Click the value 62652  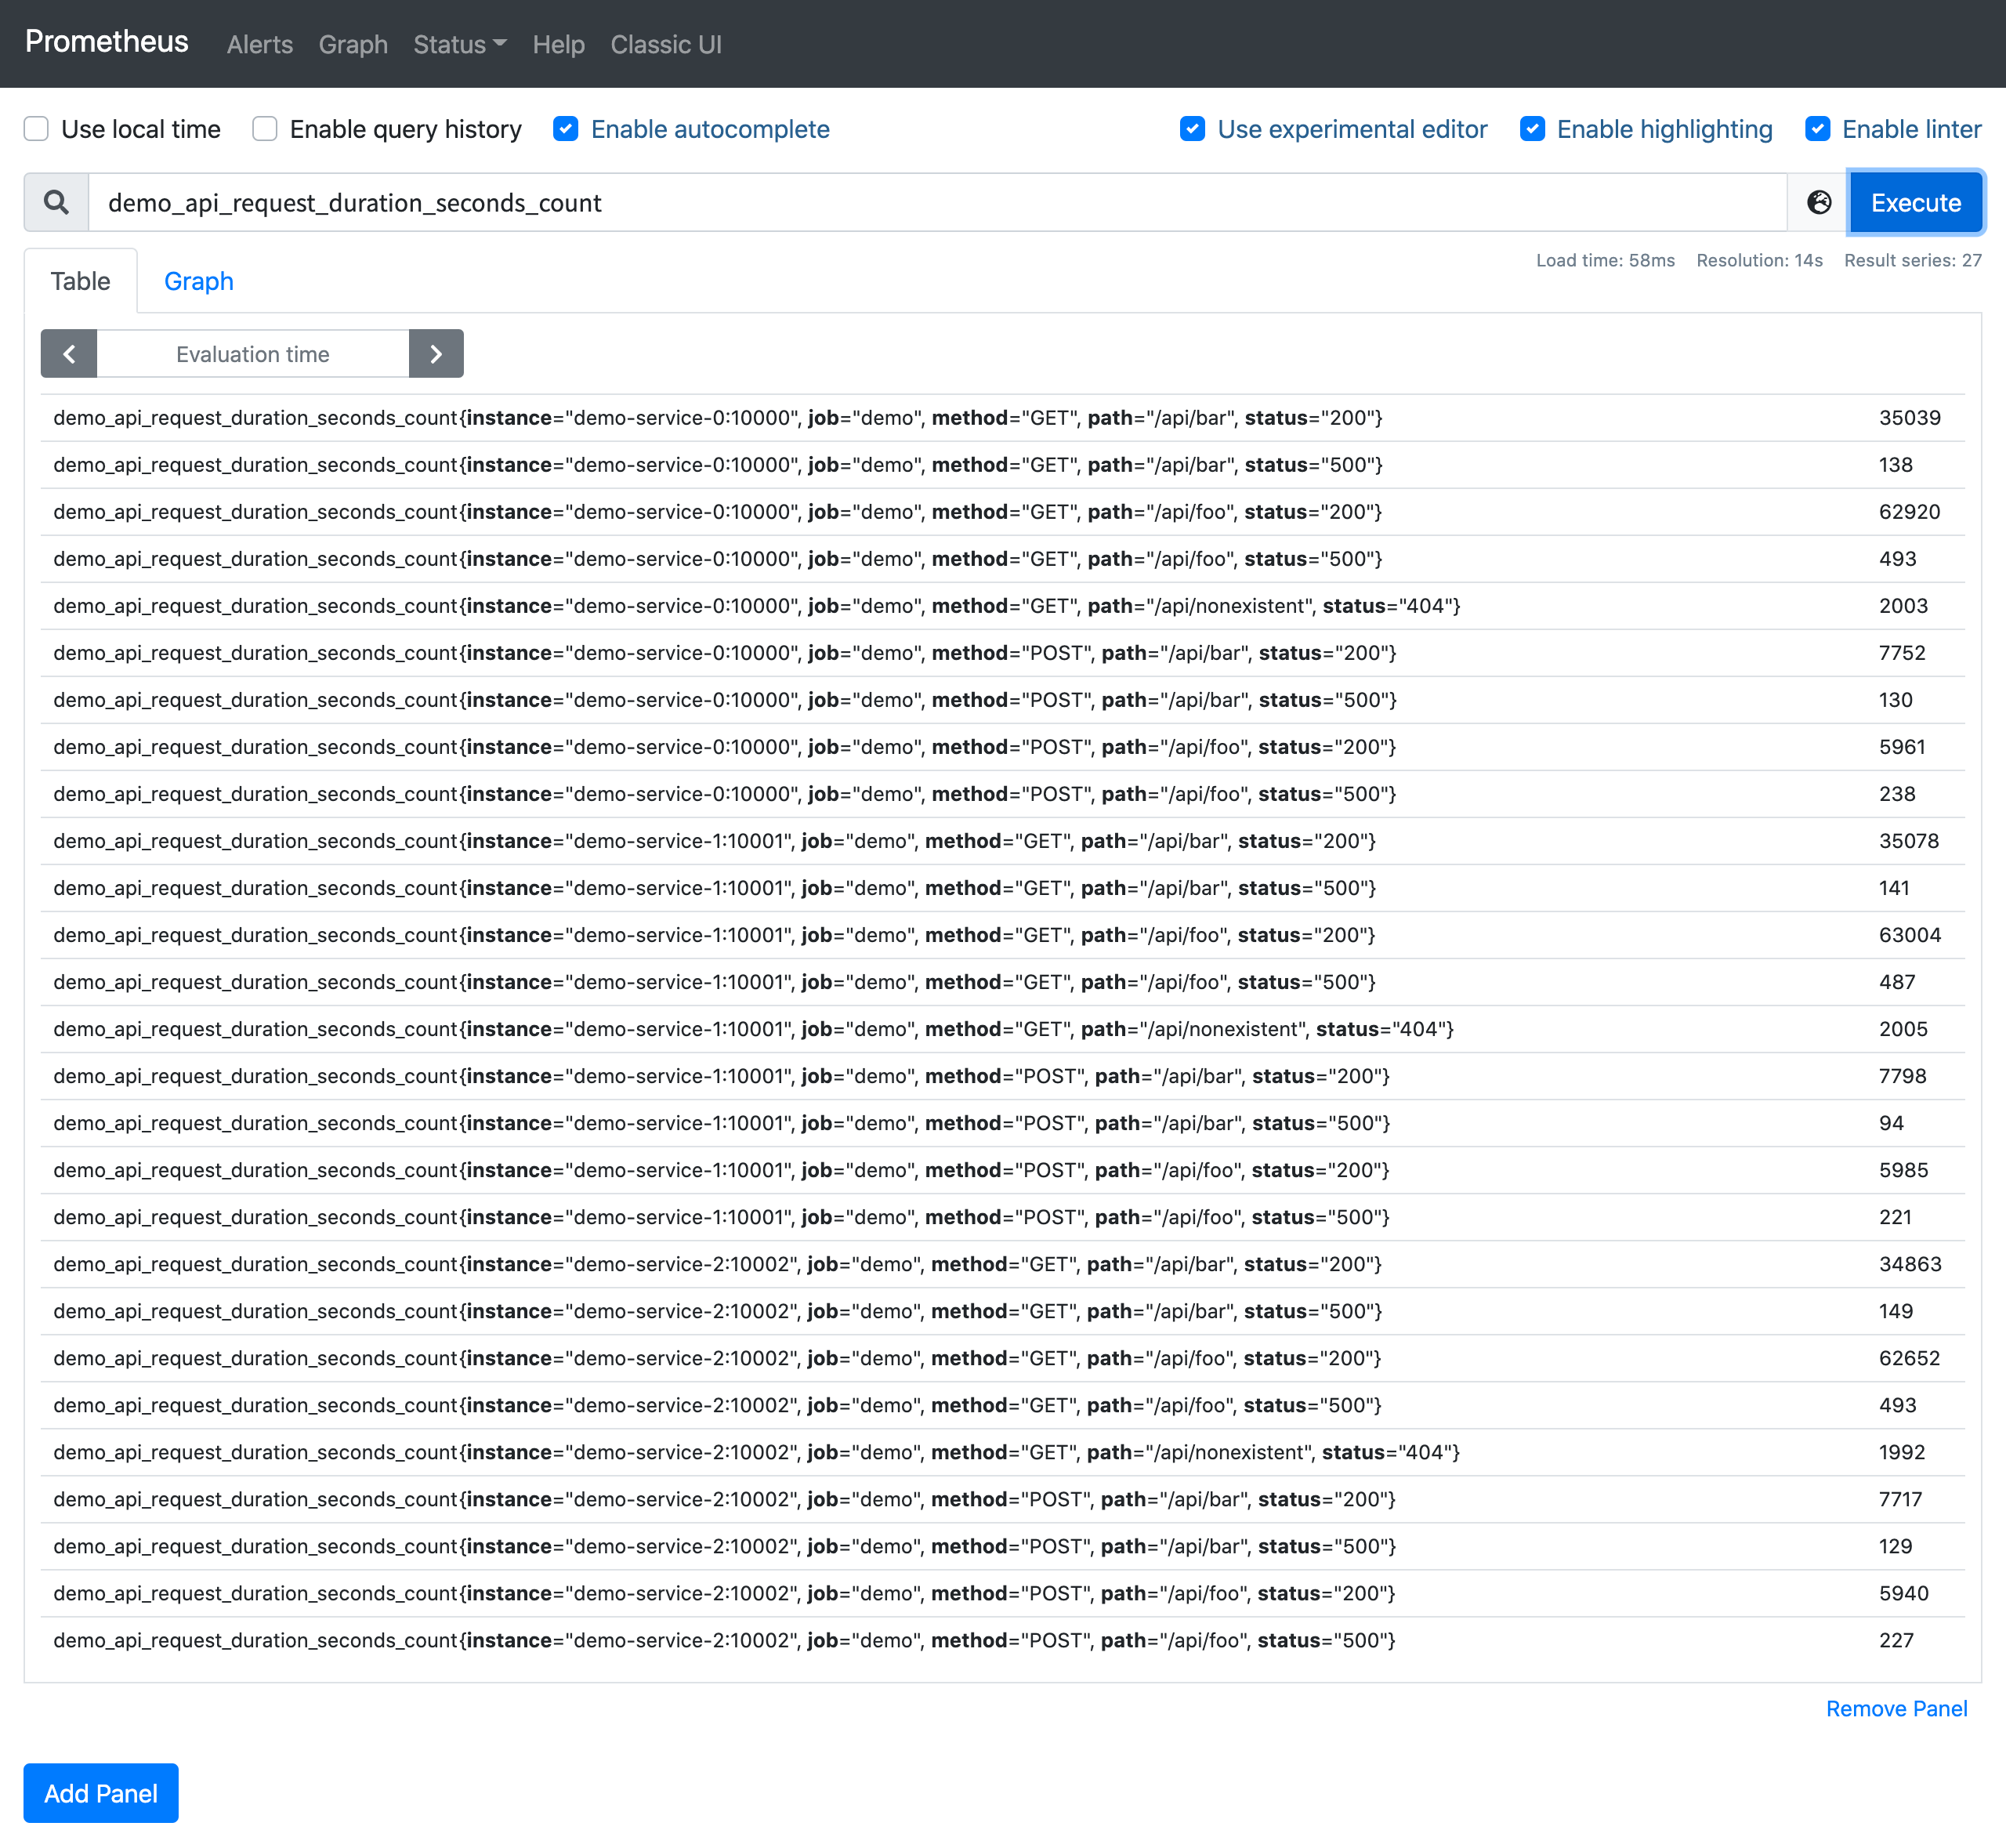[1910, 1358]
